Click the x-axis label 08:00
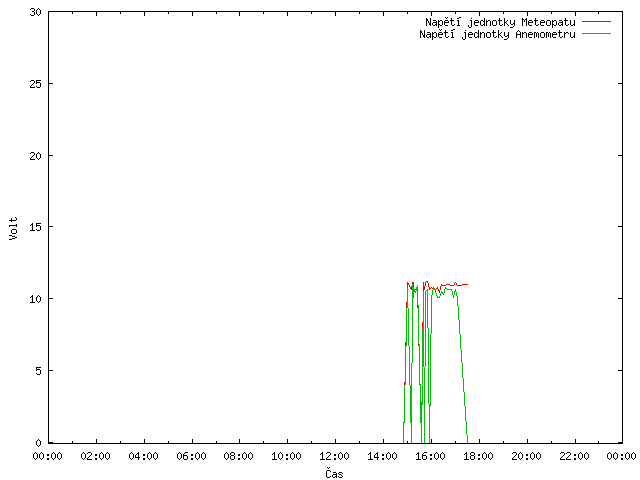Viewport: 640px width, 480px height. [238, 456]
